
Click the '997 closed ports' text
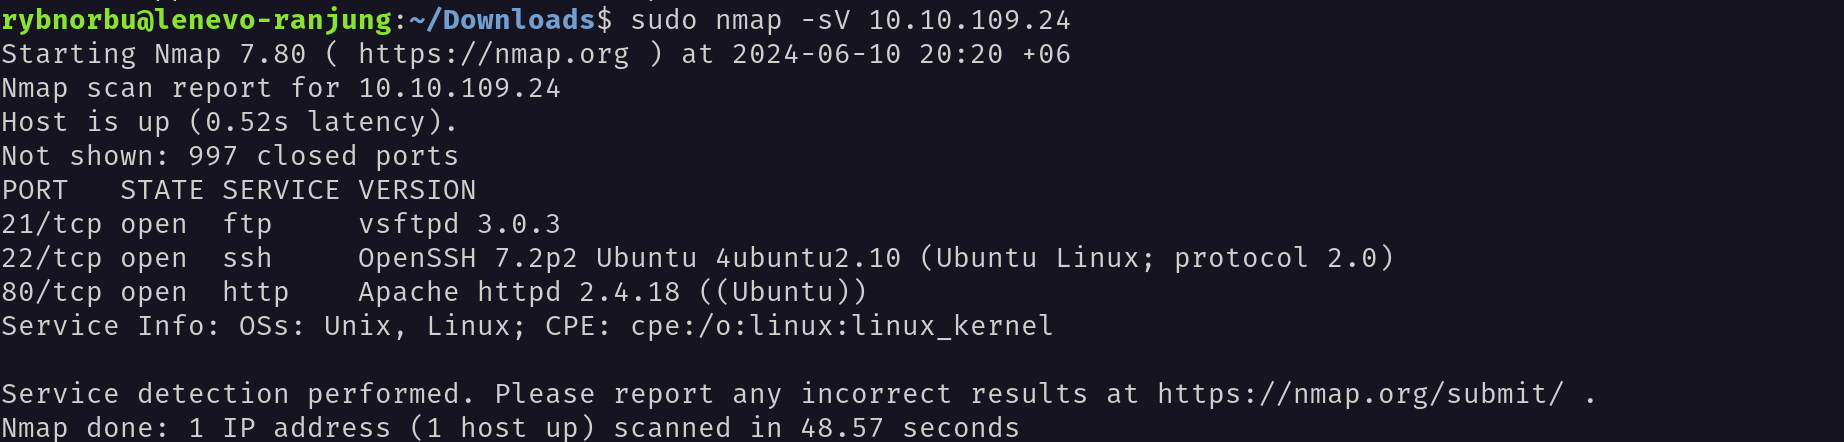click(324, 156)
